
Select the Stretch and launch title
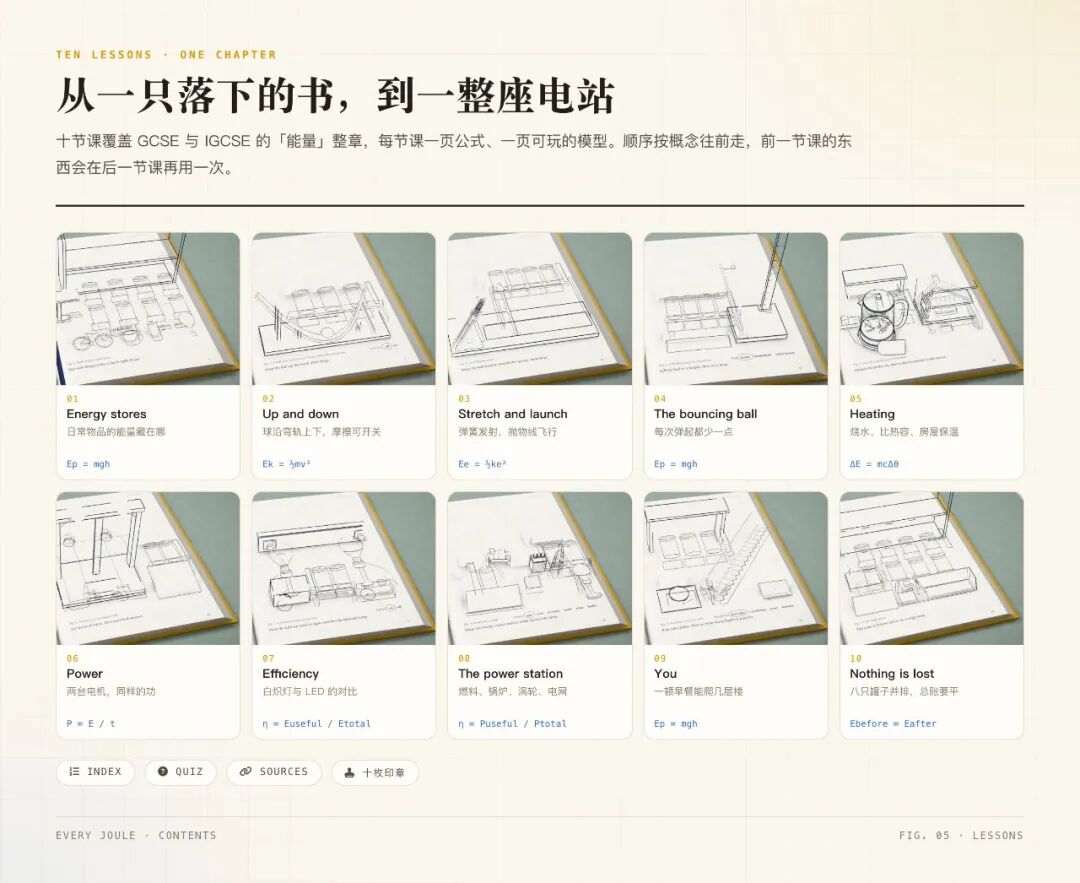512,414
